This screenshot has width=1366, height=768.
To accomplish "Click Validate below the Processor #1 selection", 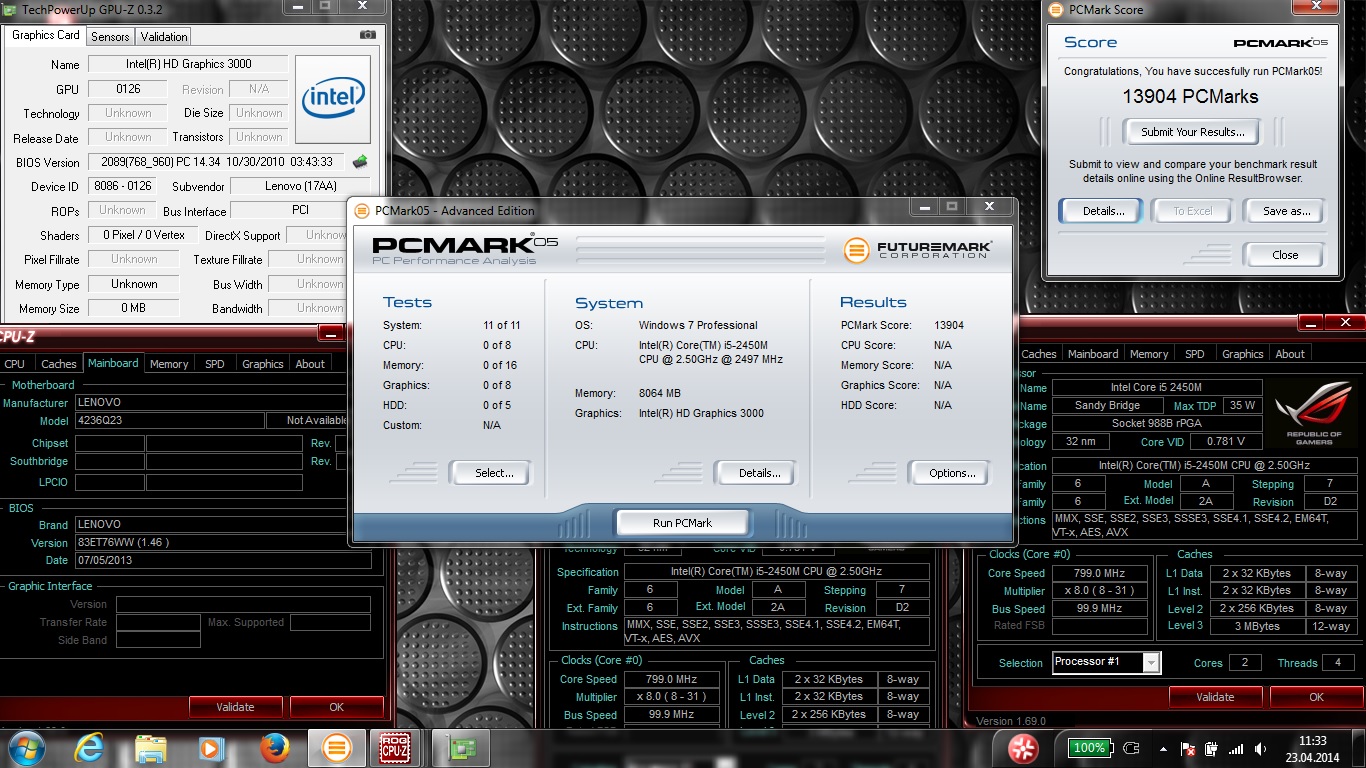I will (1215, 697).
